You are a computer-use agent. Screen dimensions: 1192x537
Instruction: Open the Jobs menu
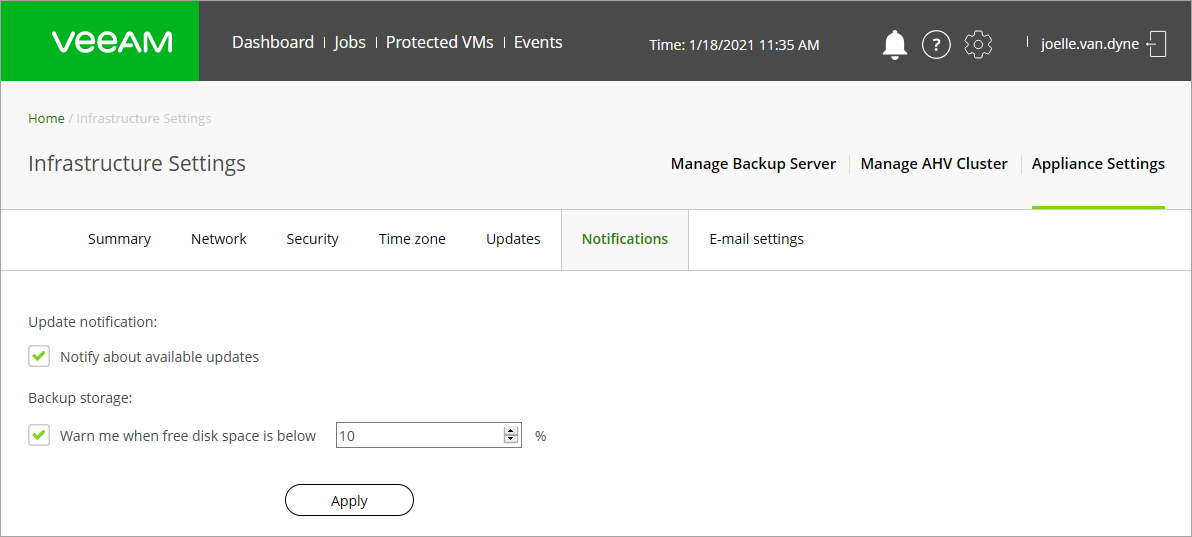point(350,42)
